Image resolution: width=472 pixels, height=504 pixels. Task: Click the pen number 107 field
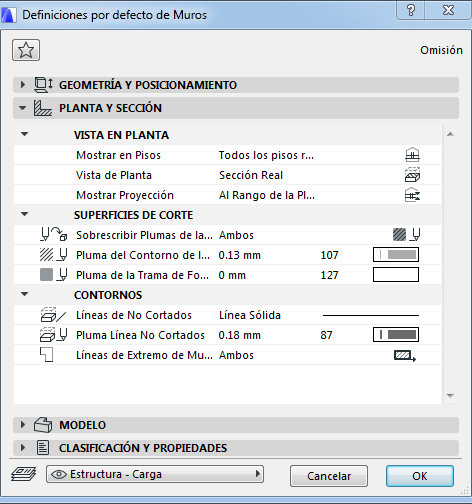coord(329,255)
